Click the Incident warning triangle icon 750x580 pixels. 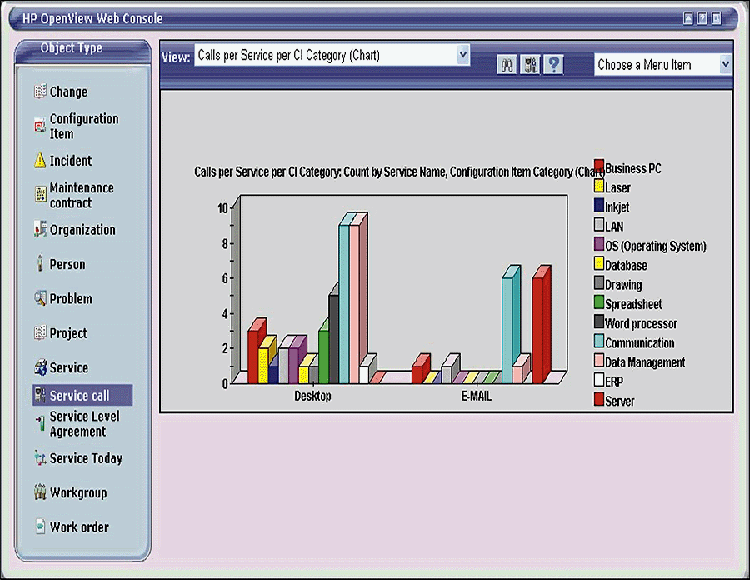40,160
